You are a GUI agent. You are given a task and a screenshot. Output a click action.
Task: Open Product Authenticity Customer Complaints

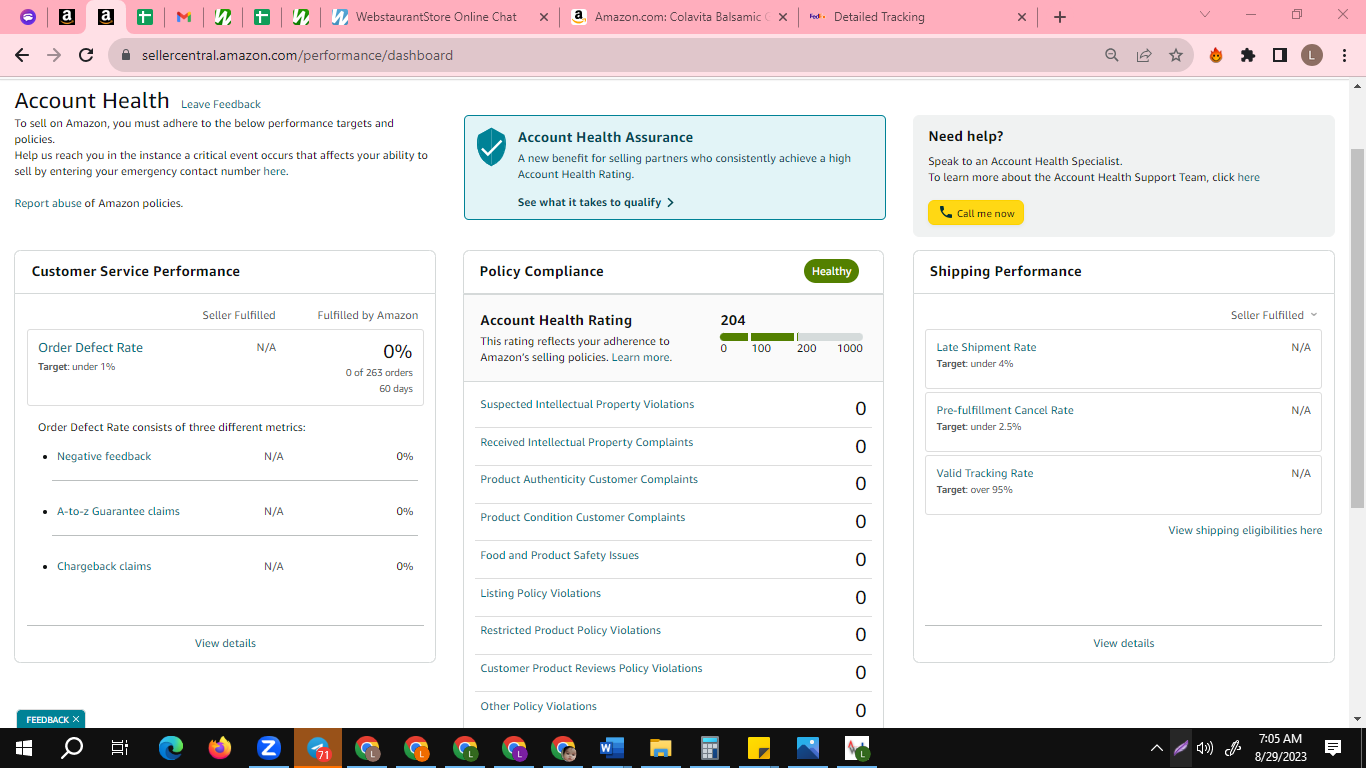coord(589,479)
